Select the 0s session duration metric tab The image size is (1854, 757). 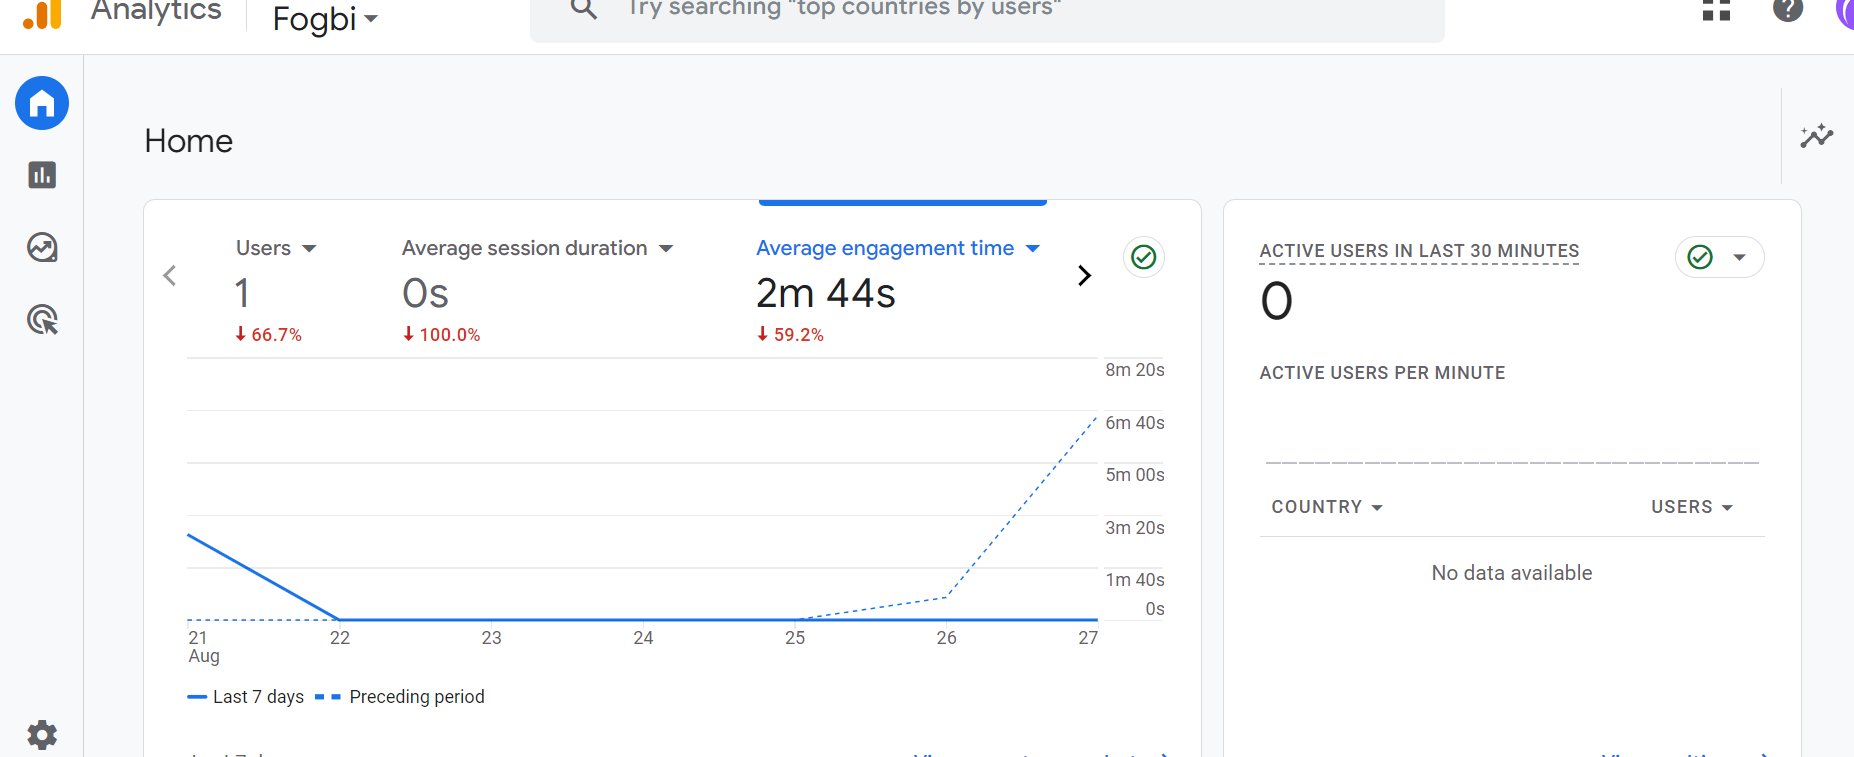click(x=425, y=293)
